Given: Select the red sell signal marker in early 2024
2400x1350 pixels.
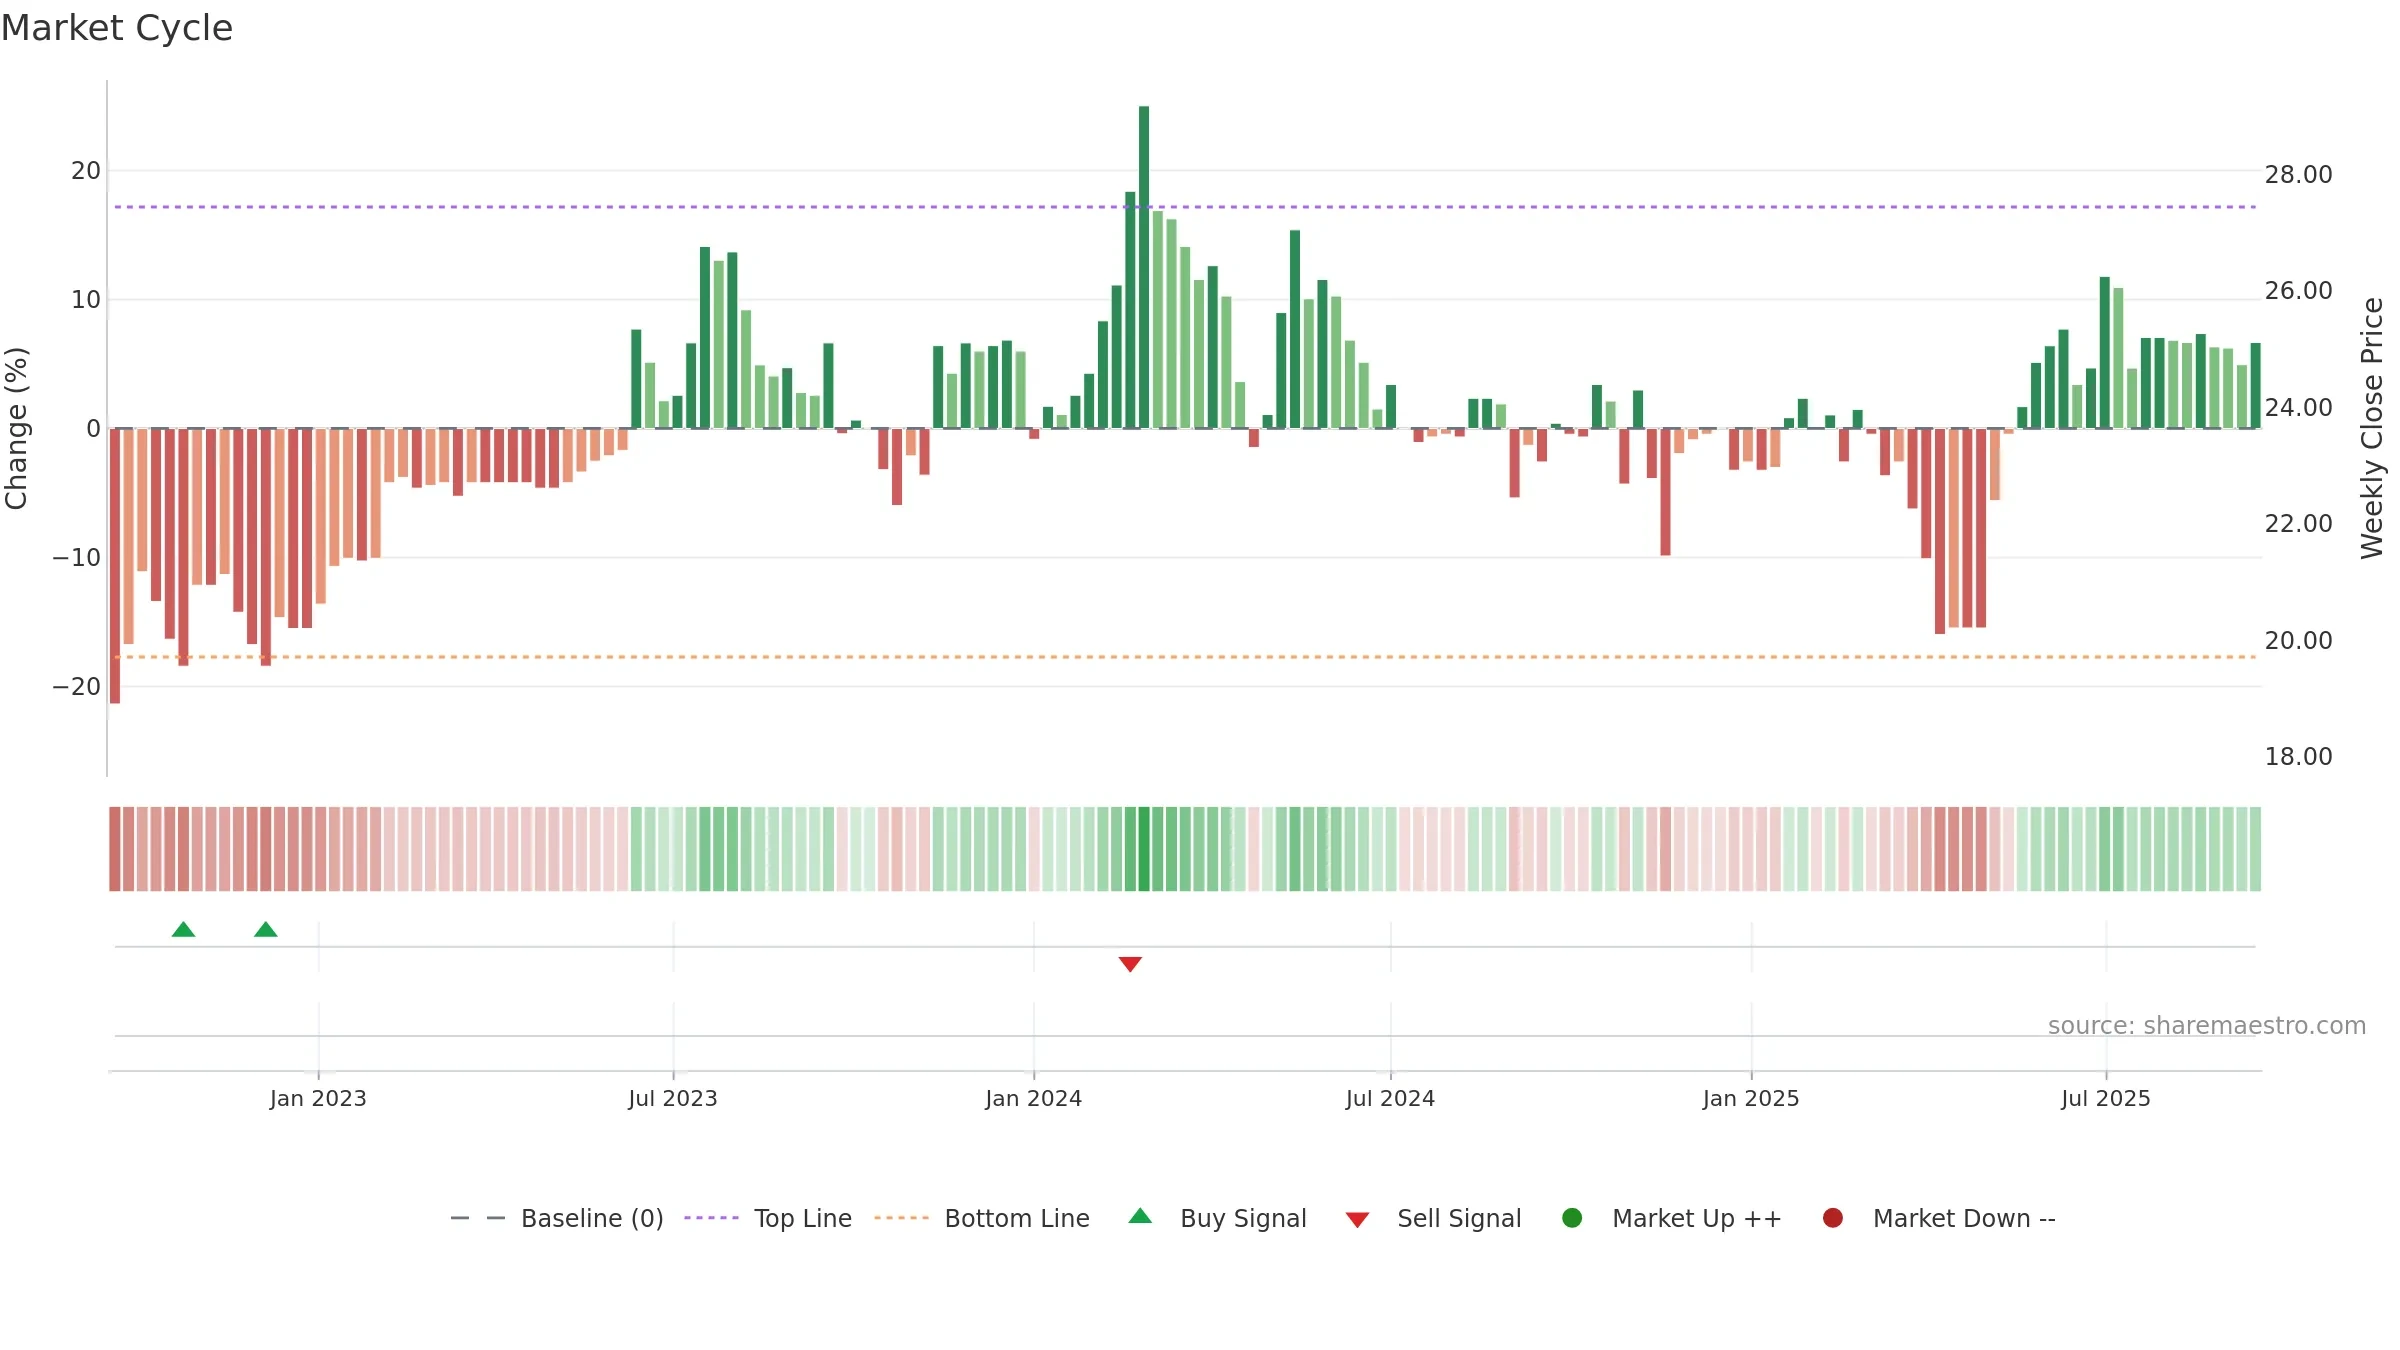Looking at the screenshot, I should point(1130,964).
